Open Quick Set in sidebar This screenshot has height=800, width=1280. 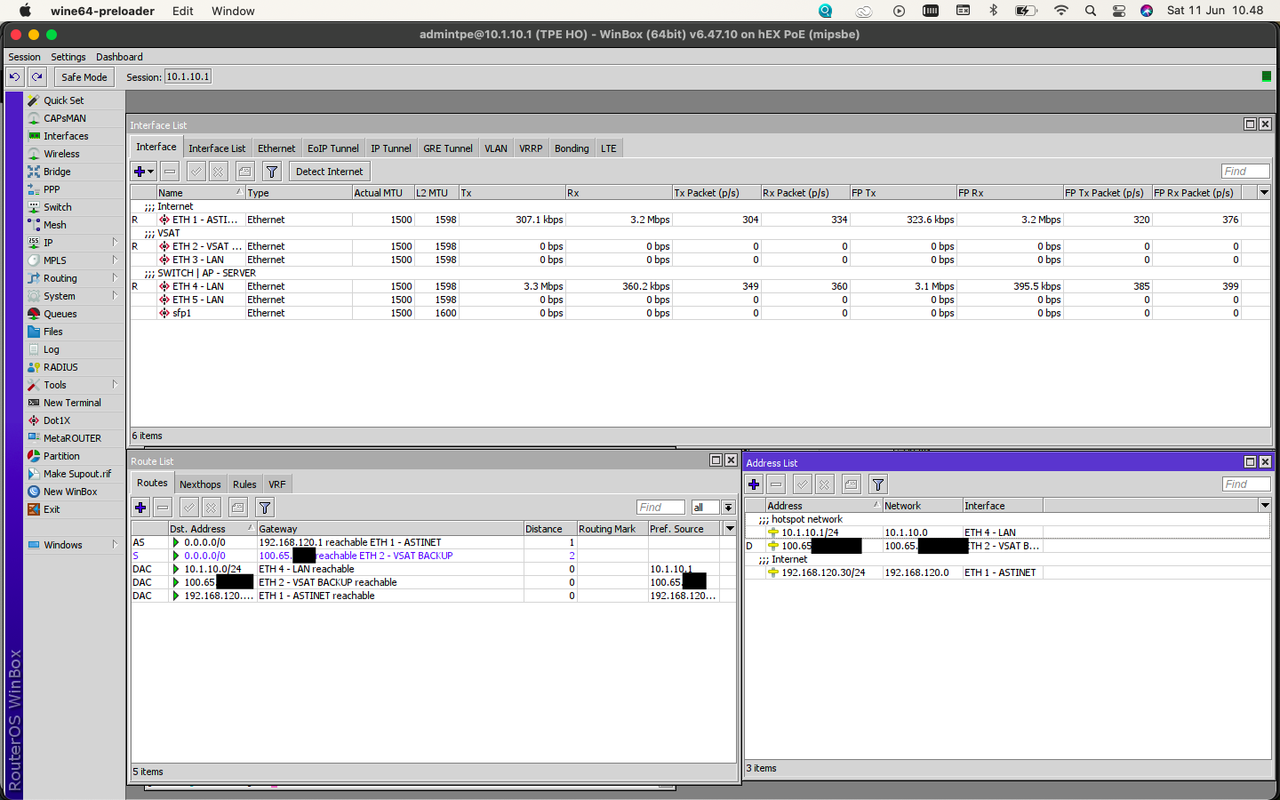(x=64, y=100)
